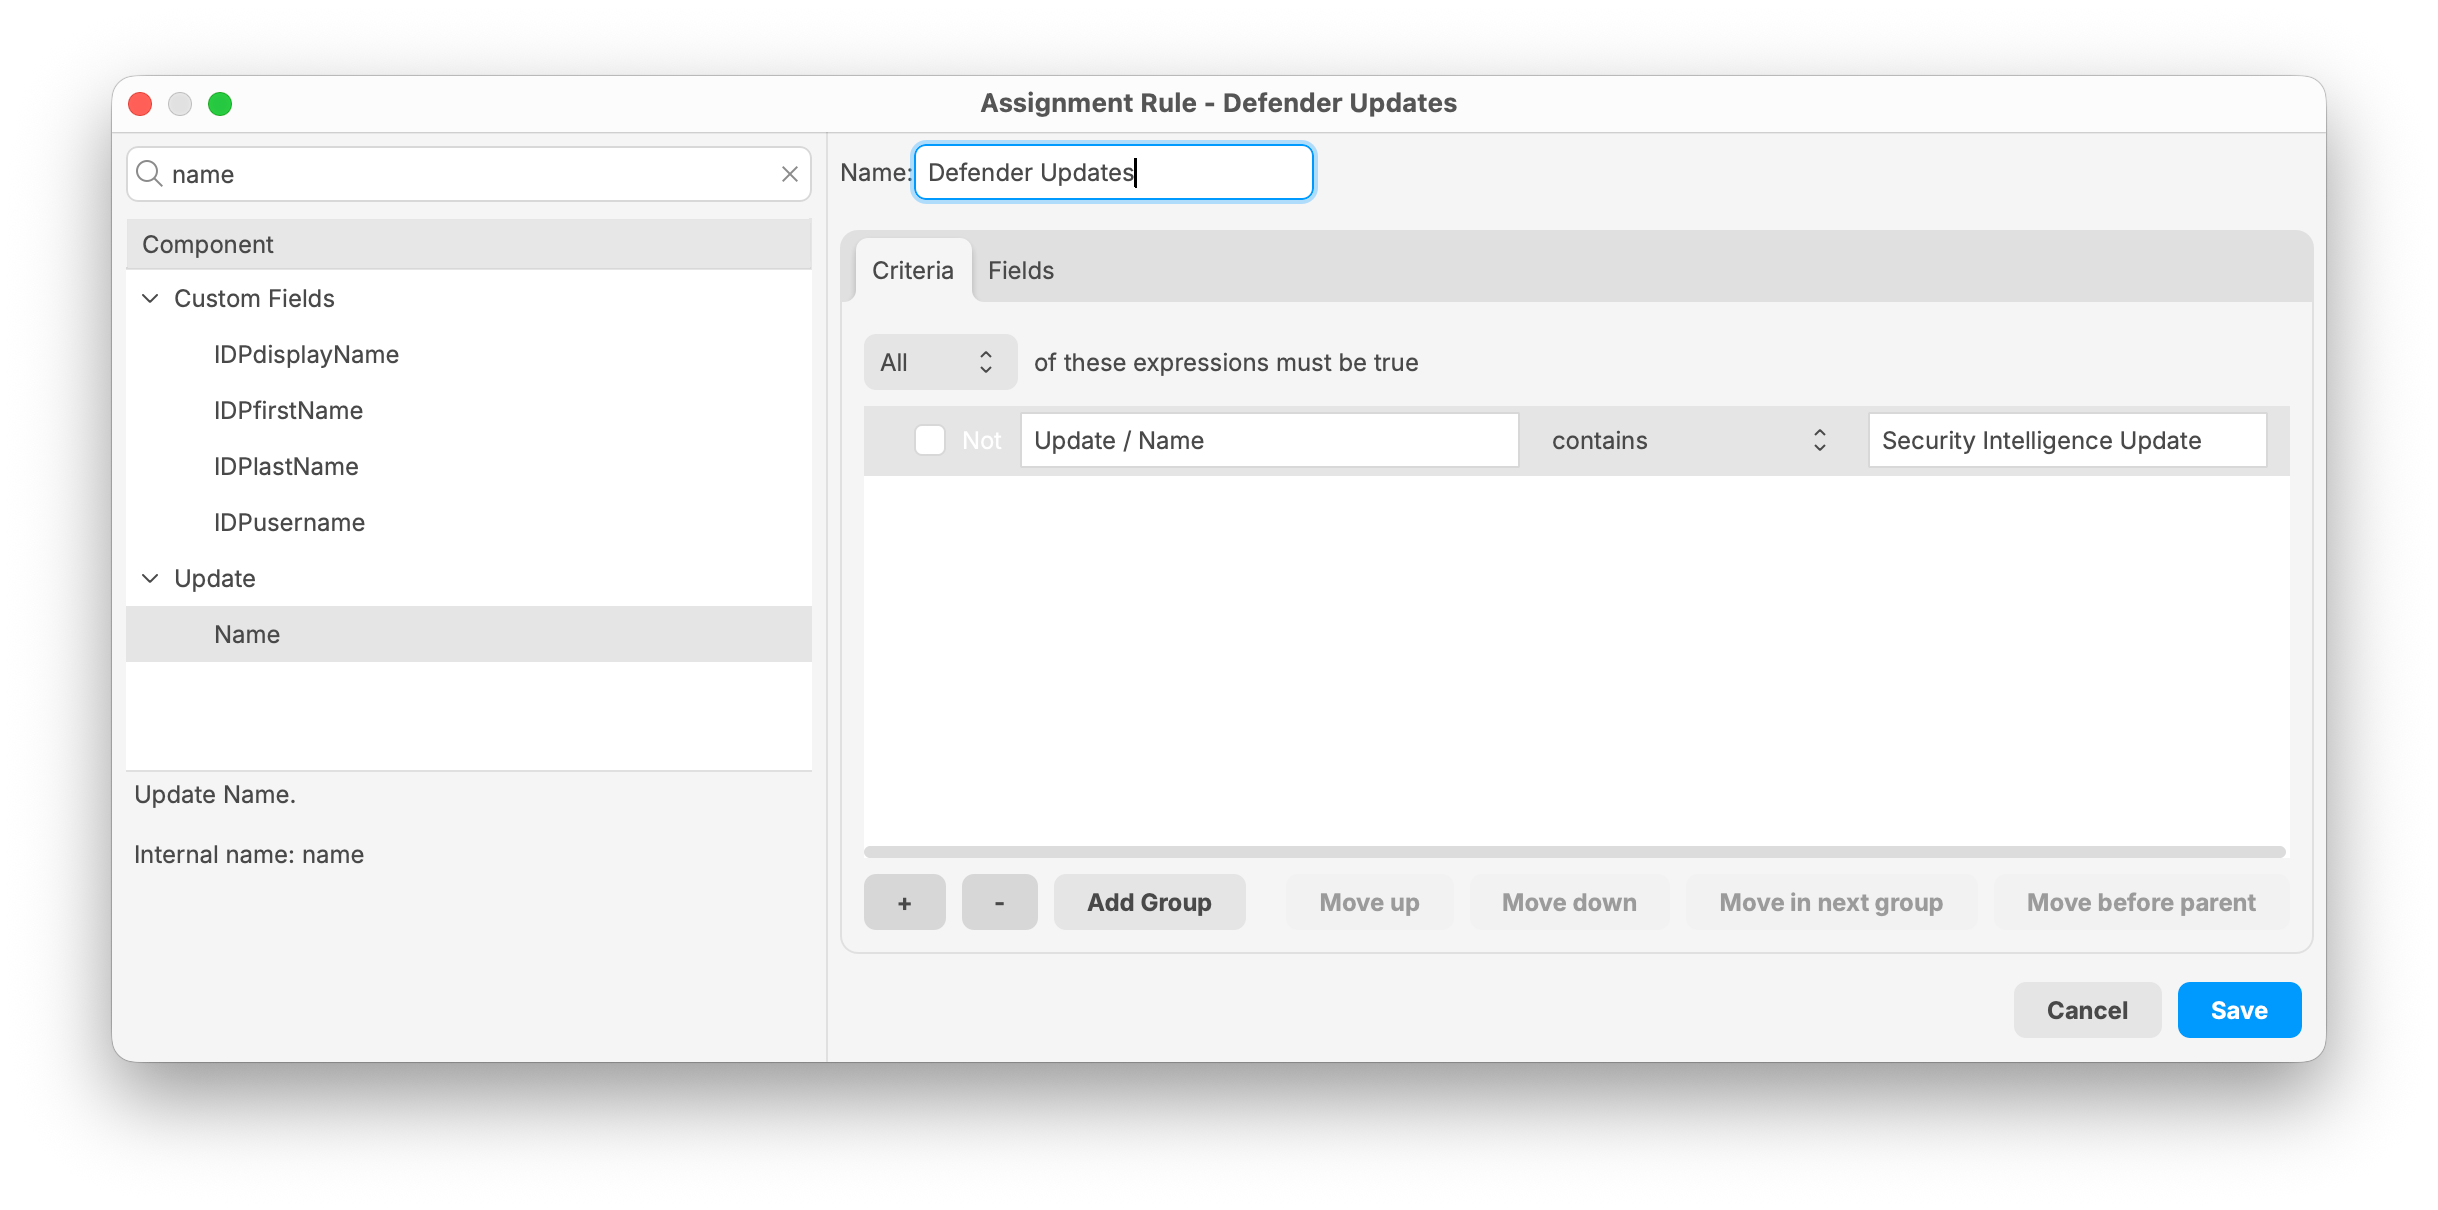Toggle the Not checkbox on criteria row

click(930, 440)
